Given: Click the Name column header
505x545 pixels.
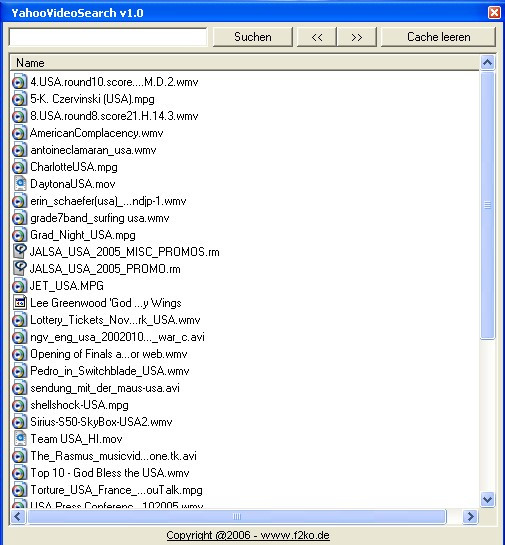Looking at the screenshot, I should [x=244, y=63].
